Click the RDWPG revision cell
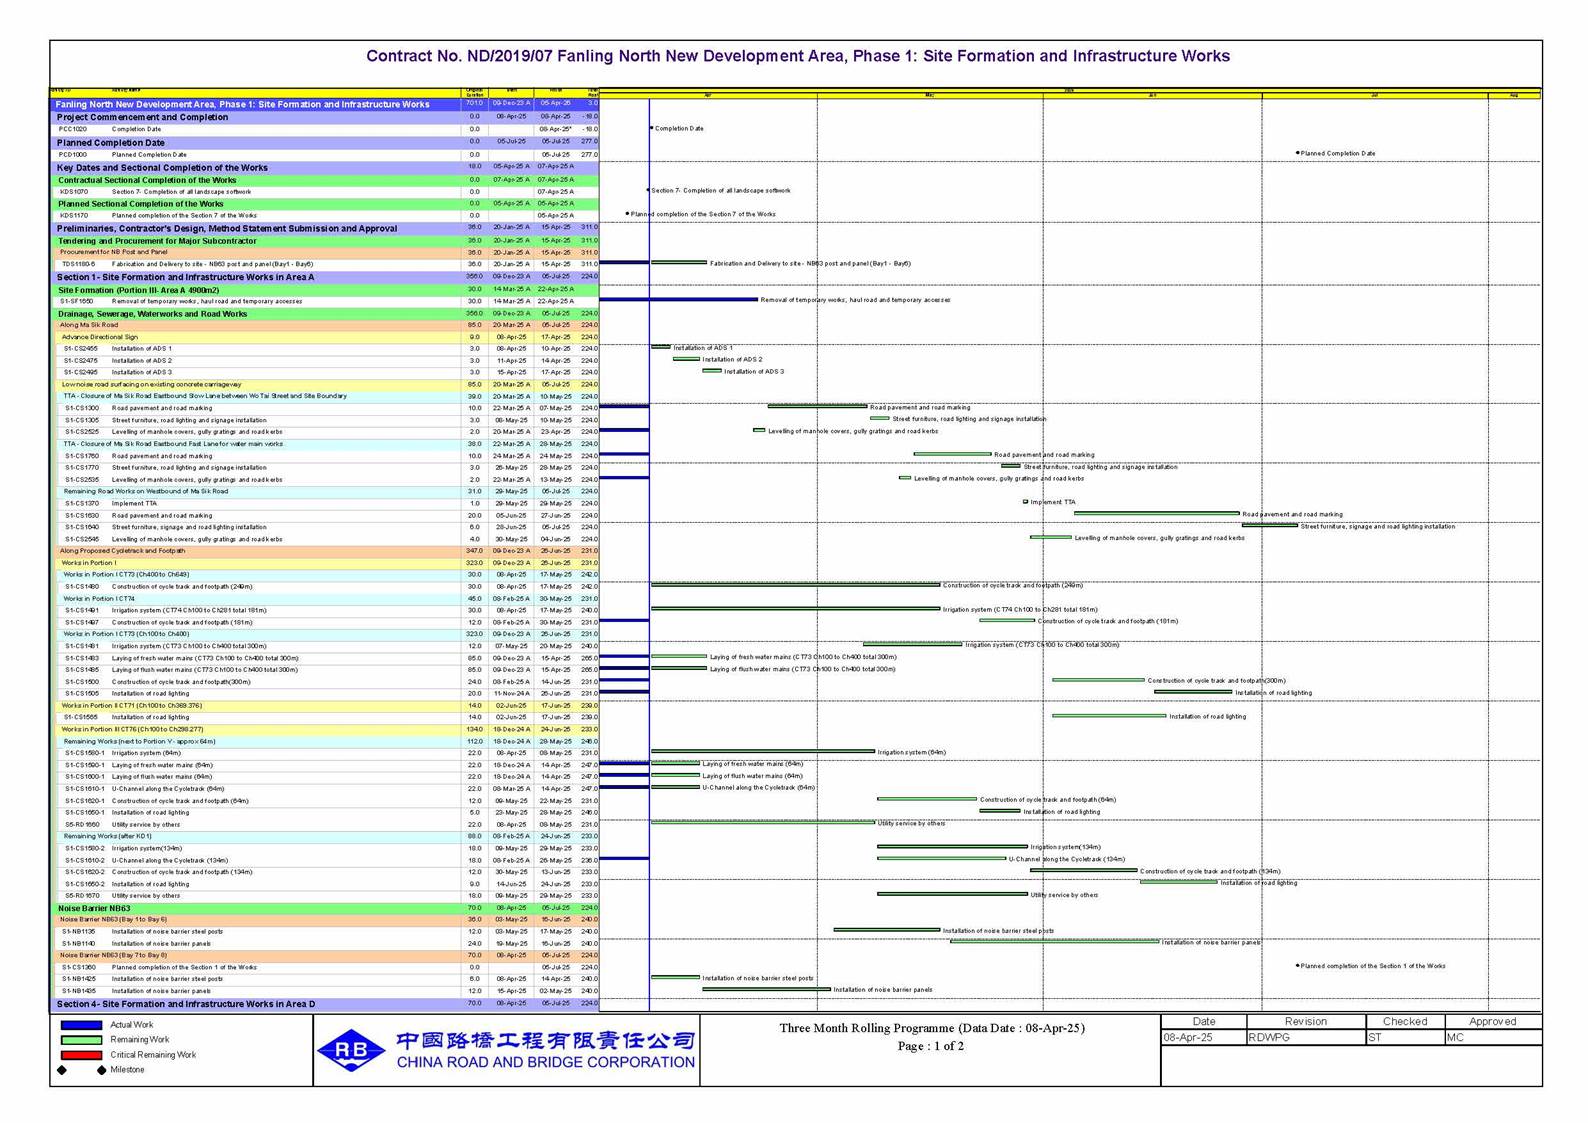Viewport: 1588px width, 1123px height. click(1305, 1038)
